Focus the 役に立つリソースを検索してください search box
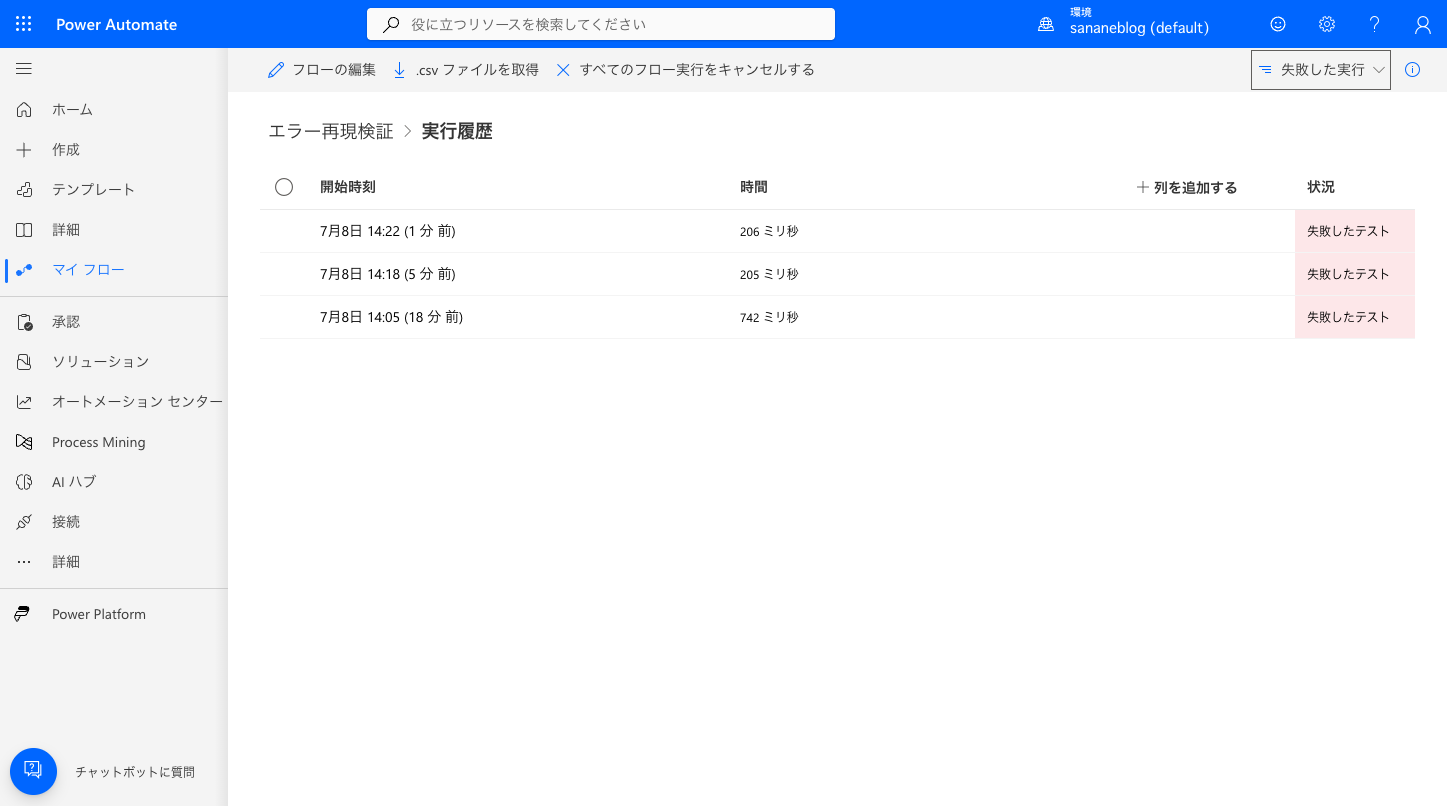The height and width of the screenshot is (806, 1447). (601, 24)
